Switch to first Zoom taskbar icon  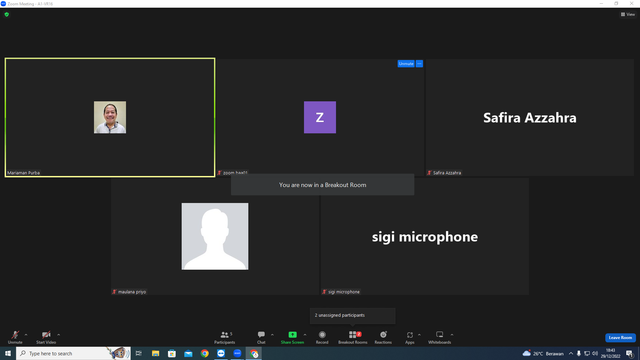221,353
